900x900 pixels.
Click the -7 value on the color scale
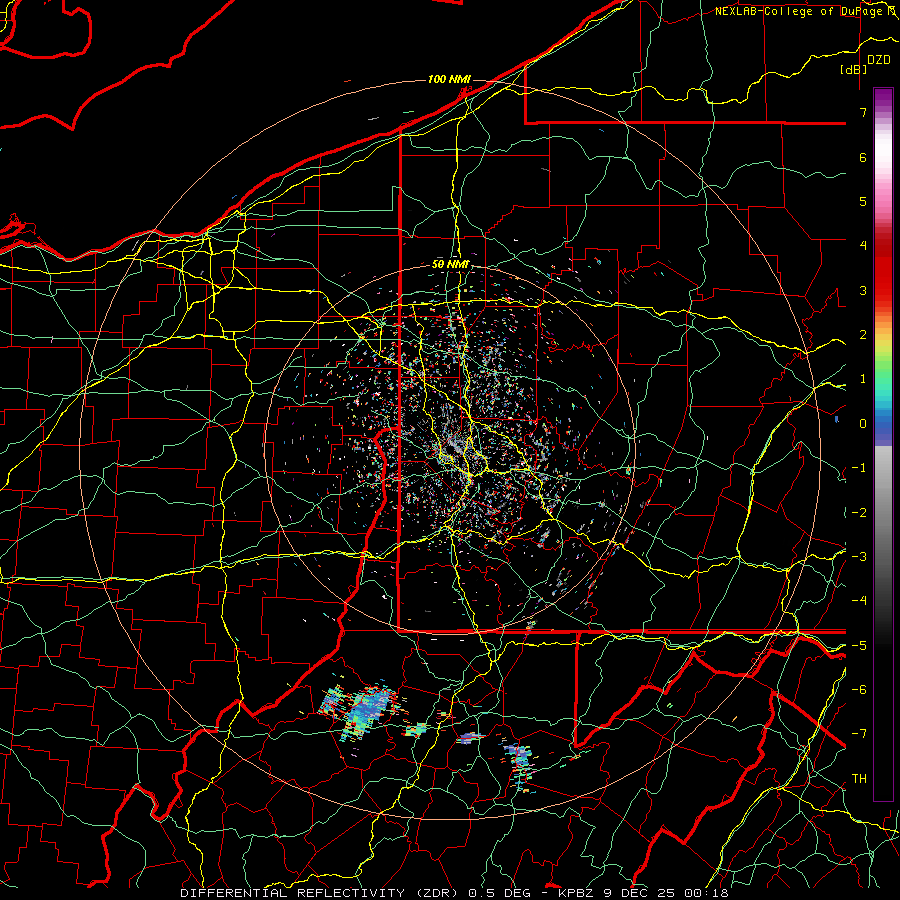pos(859,734)
